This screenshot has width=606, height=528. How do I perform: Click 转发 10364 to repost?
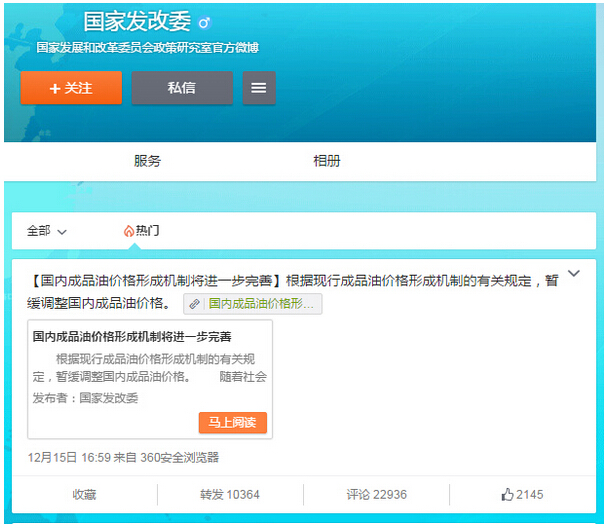click(x=230, y=495)
